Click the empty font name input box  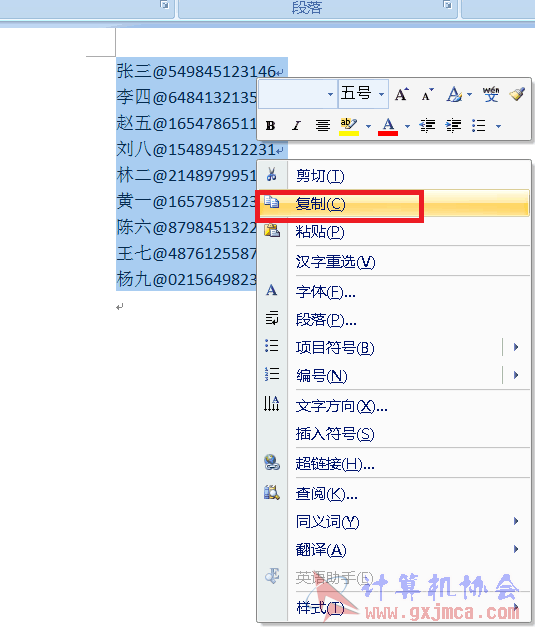(293, 95)
